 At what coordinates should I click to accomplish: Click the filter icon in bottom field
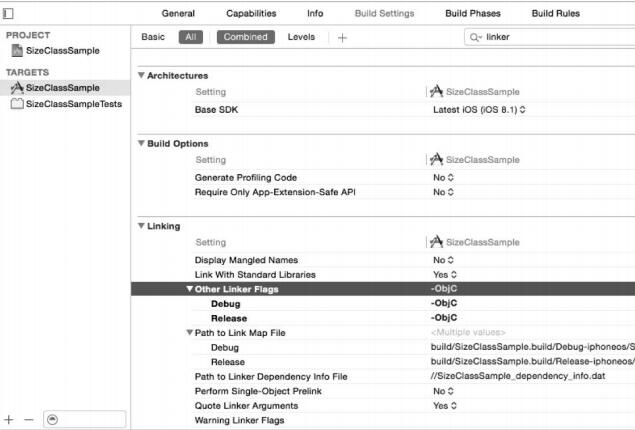tap(52, 419)
